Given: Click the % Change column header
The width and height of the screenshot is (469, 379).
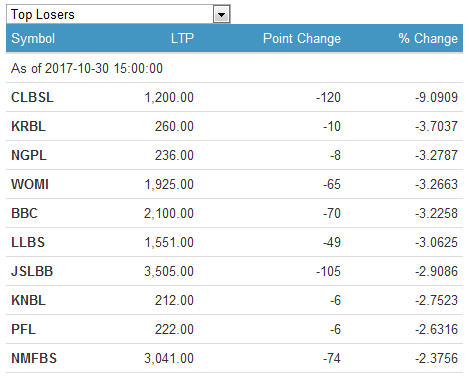Looking at the screenshot, I should 428,38.
